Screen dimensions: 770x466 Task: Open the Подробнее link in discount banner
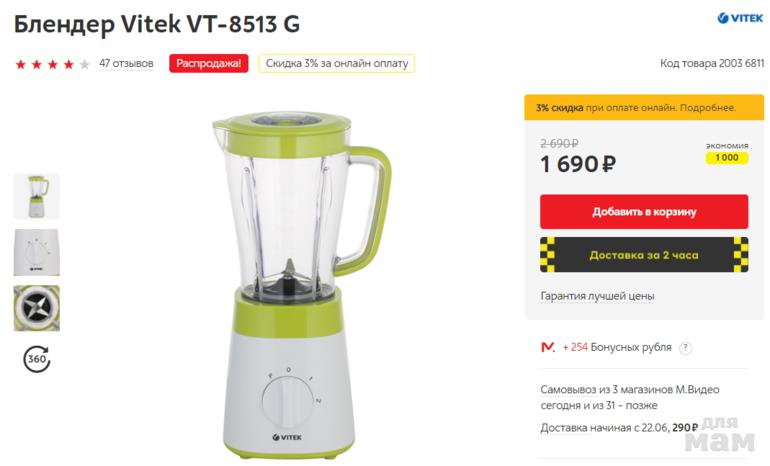pos(707,108)
